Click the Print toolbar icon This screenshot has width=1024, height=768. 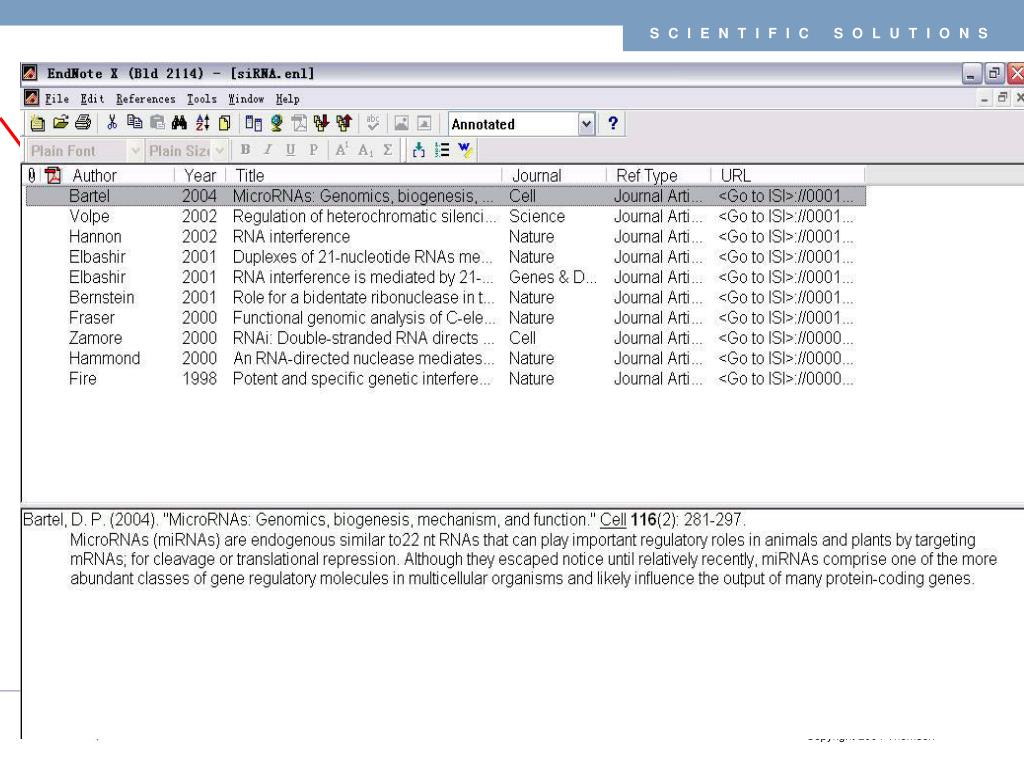[83, 122]
